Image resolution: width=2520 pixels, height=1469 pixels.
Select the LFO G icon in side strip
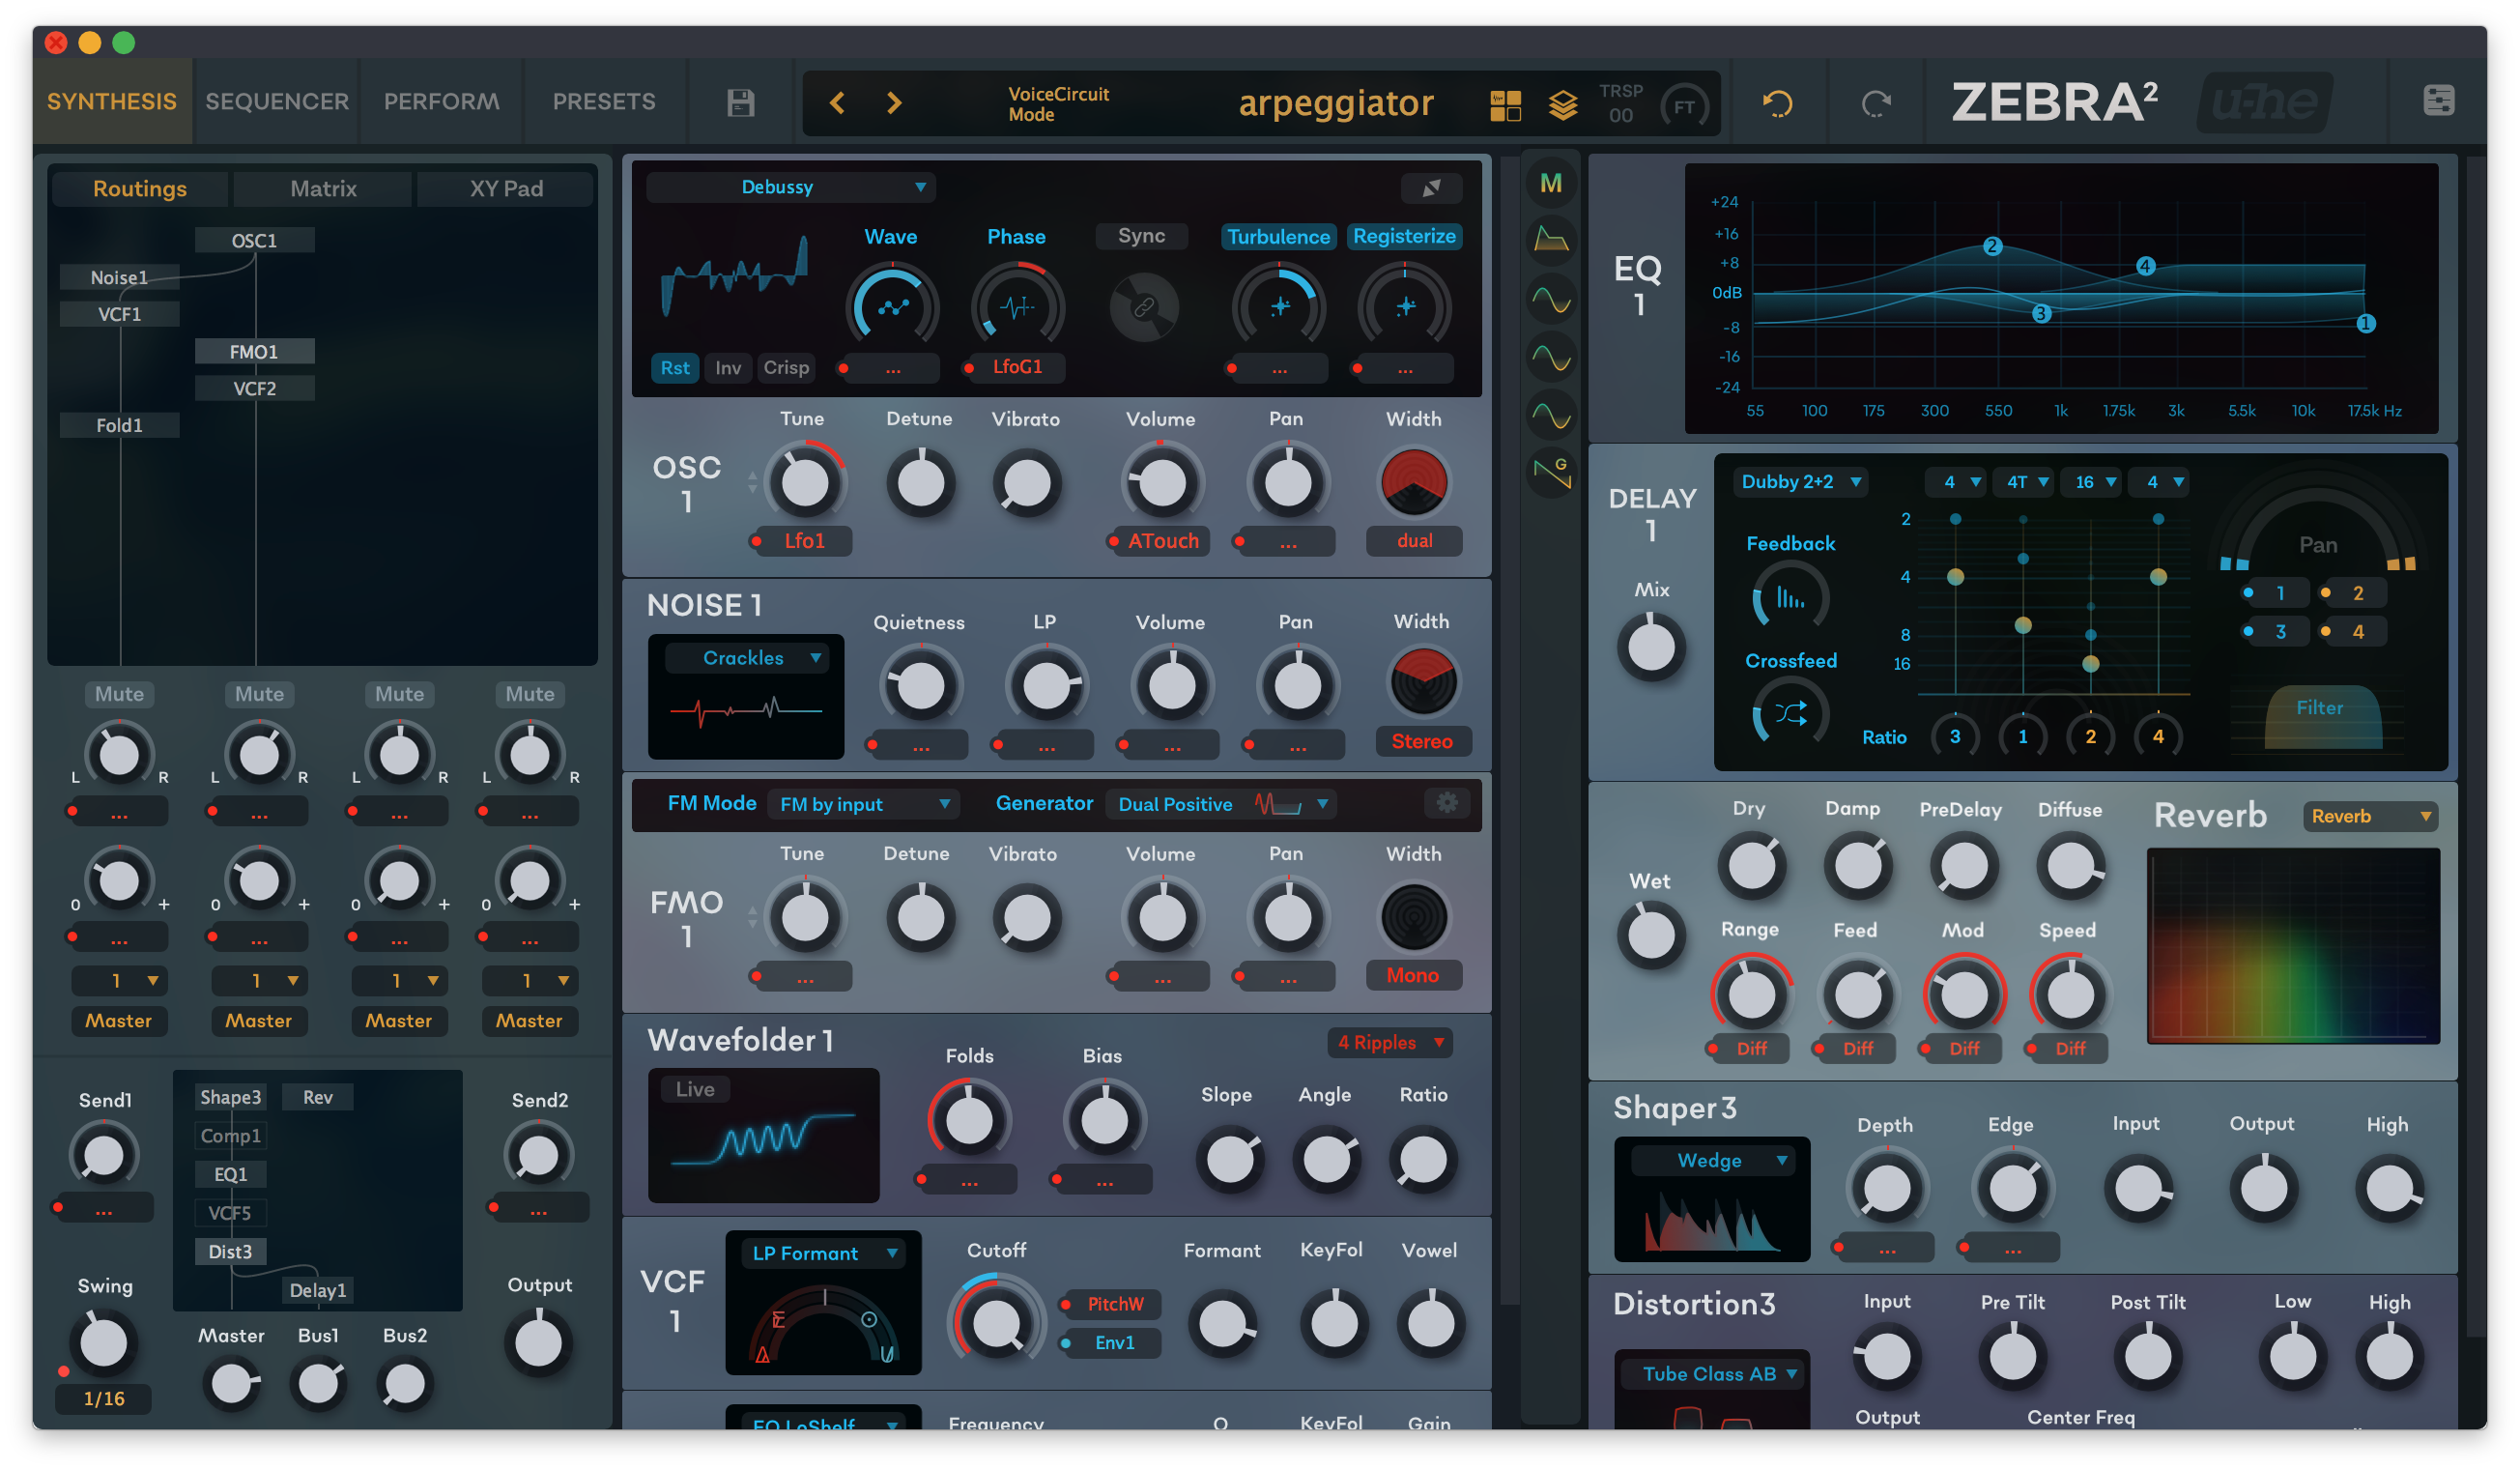[1551, 473]
